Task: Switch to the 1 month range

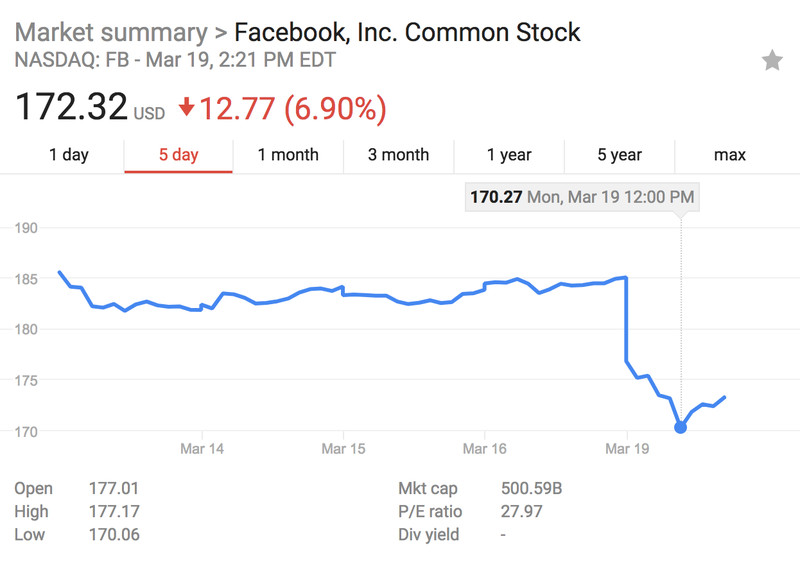Action: (x=288, y=155)
